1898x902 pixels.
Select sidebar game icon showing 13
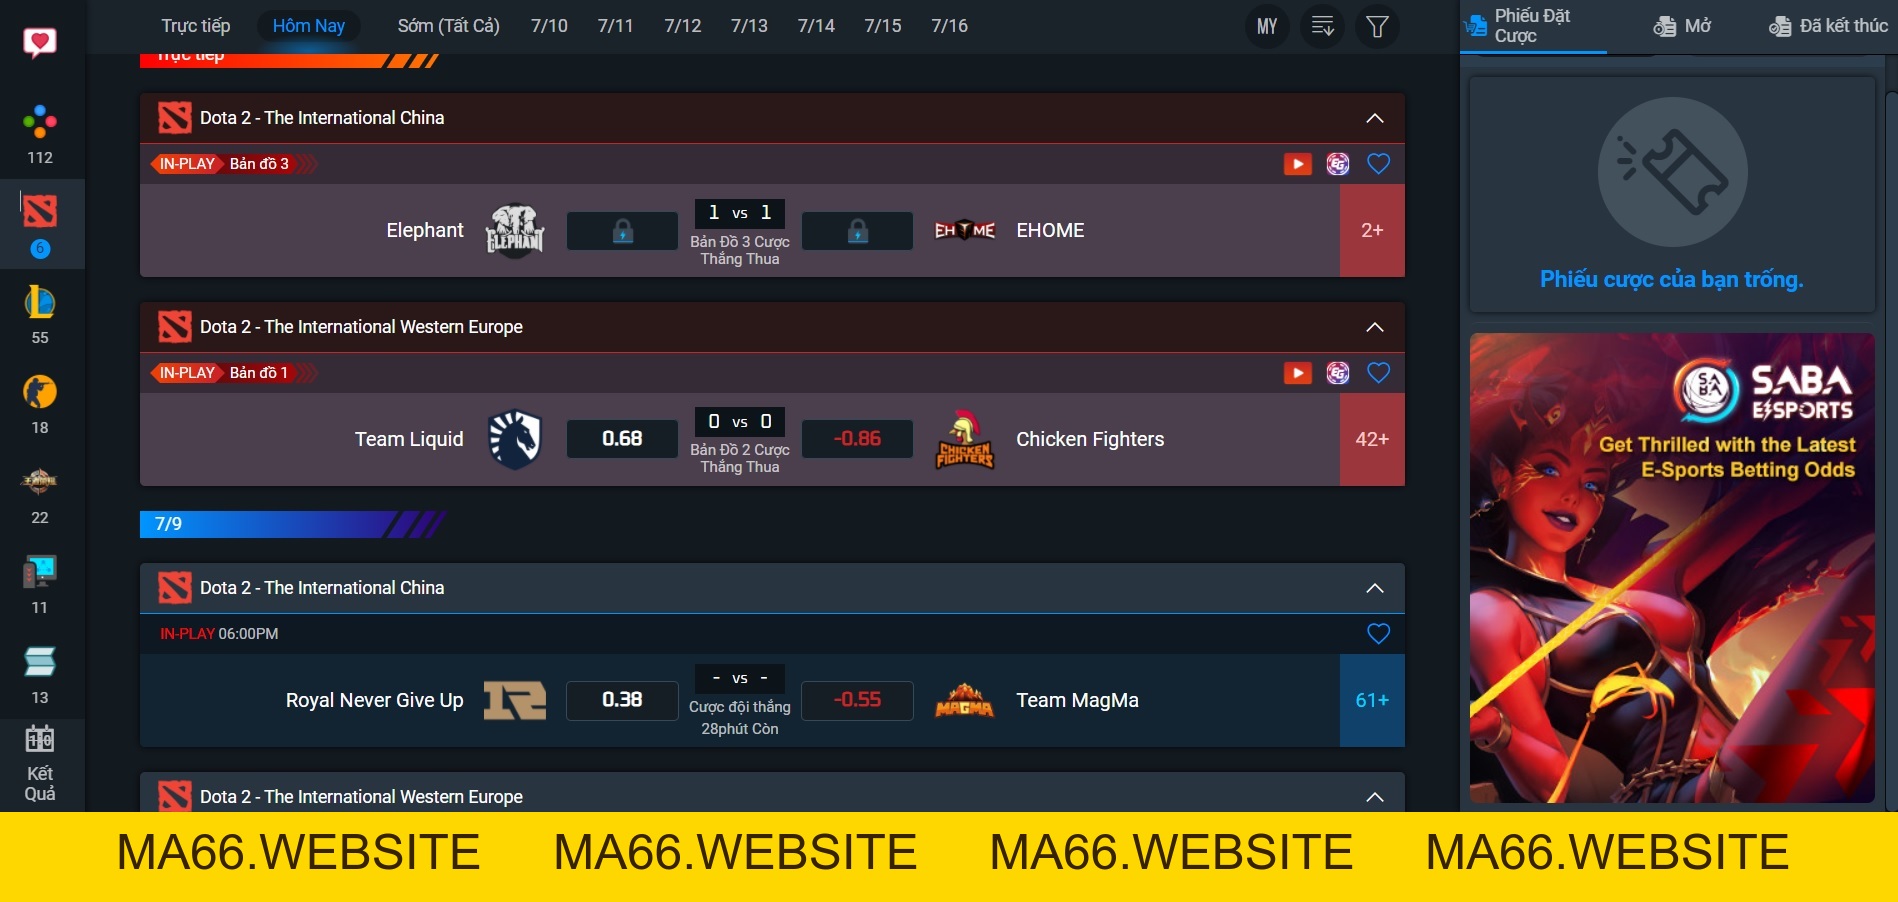tap(40, 662)
